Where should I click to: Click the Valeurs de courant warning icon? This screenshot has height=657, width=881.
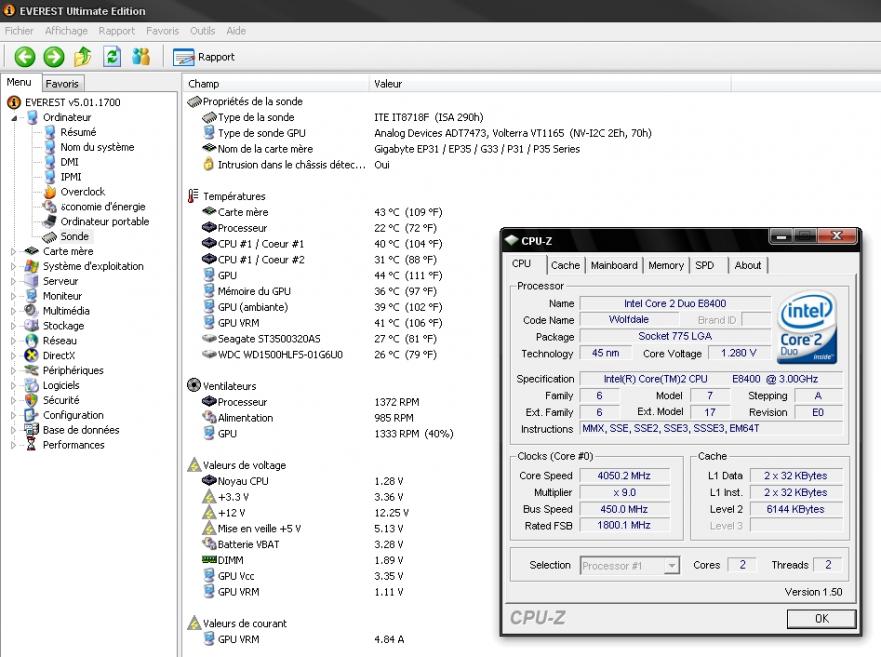(x=194, y=623)
